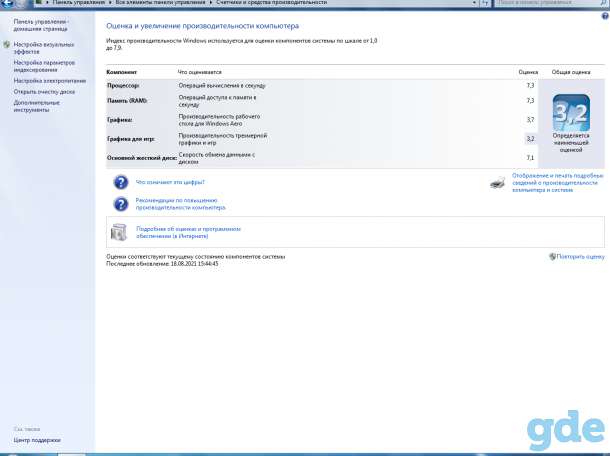This screenshot has height=456, width=610.
Task: Select the gaming graphics score 3,2
Action: click(x=530, y=139)
